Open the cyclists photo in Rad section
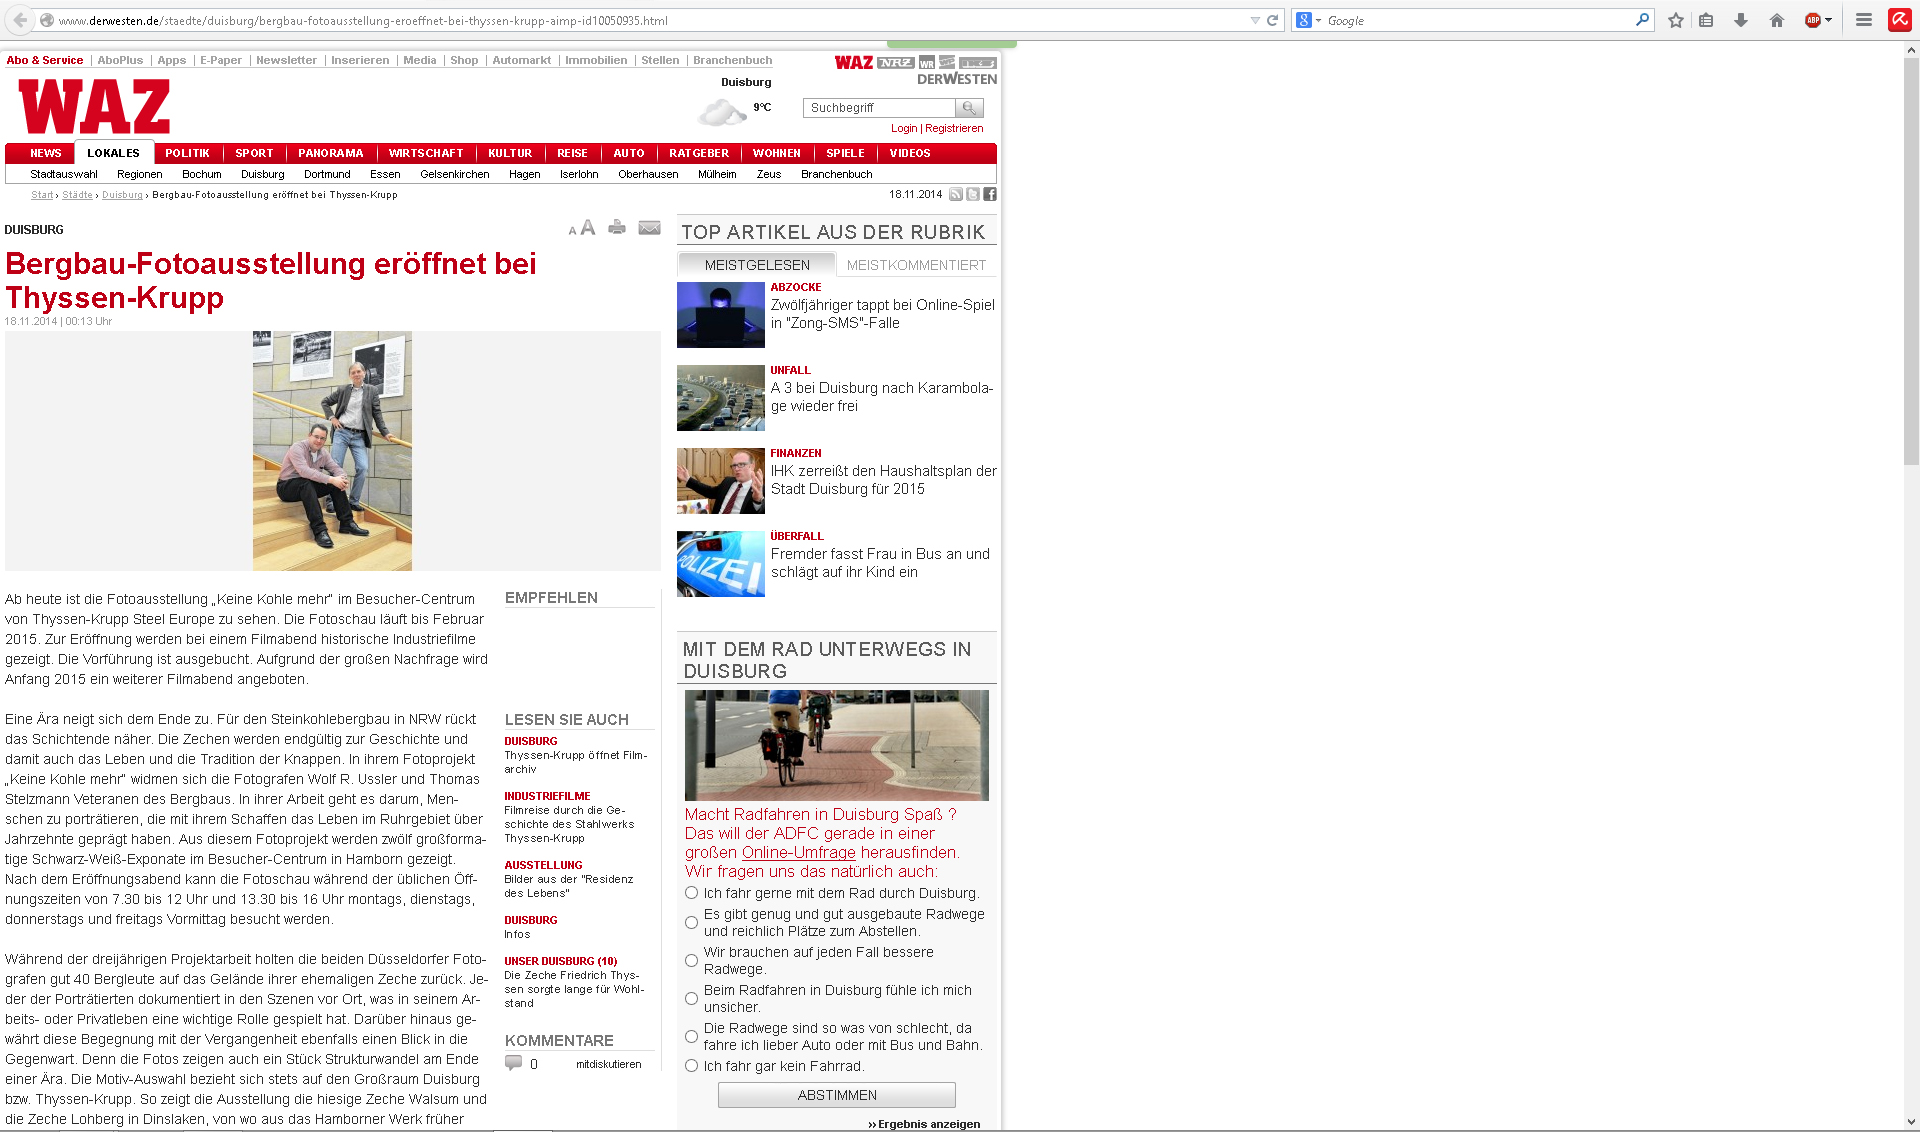The height and width of the screenshot is (1132, 1920). click(836, 745)
